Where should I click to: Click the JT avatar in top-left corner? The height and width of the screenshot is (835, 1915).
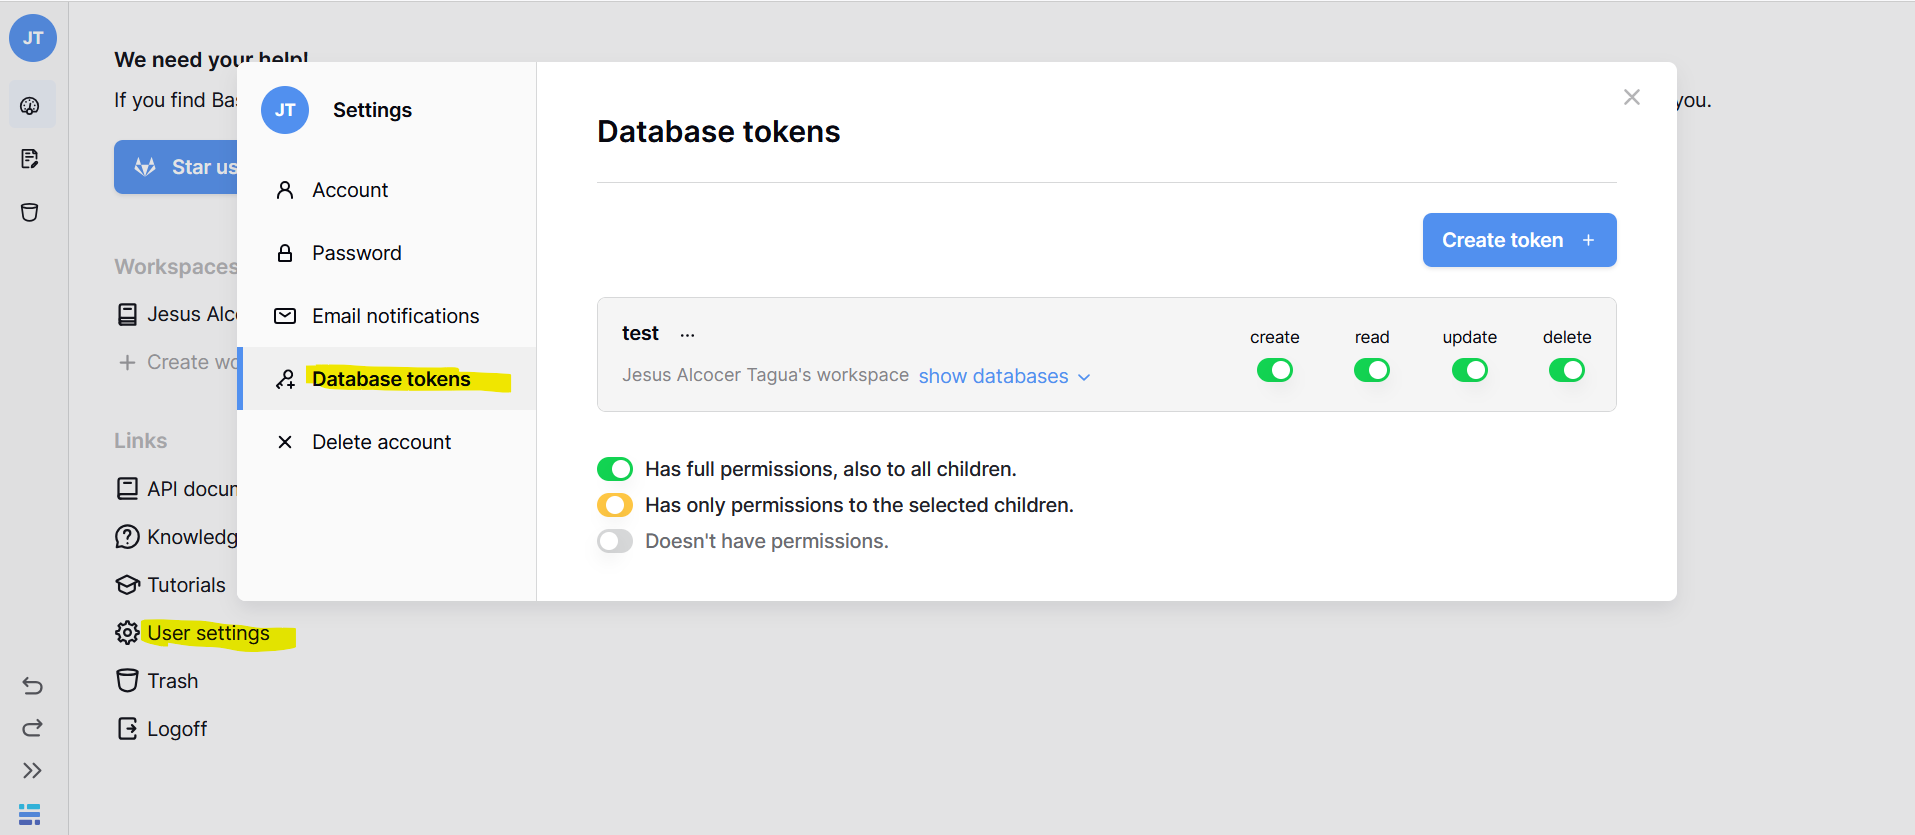click(33, 38)
